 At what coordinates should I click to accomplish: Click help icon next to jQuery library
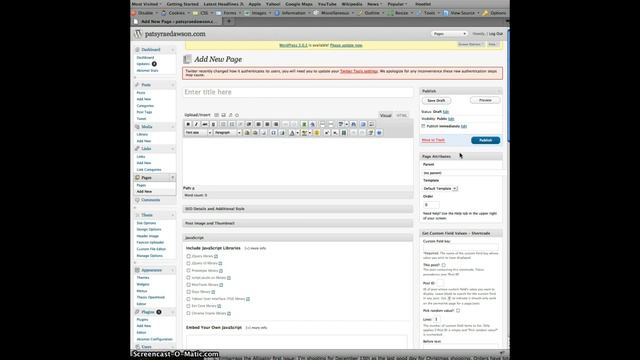(216, 256)
